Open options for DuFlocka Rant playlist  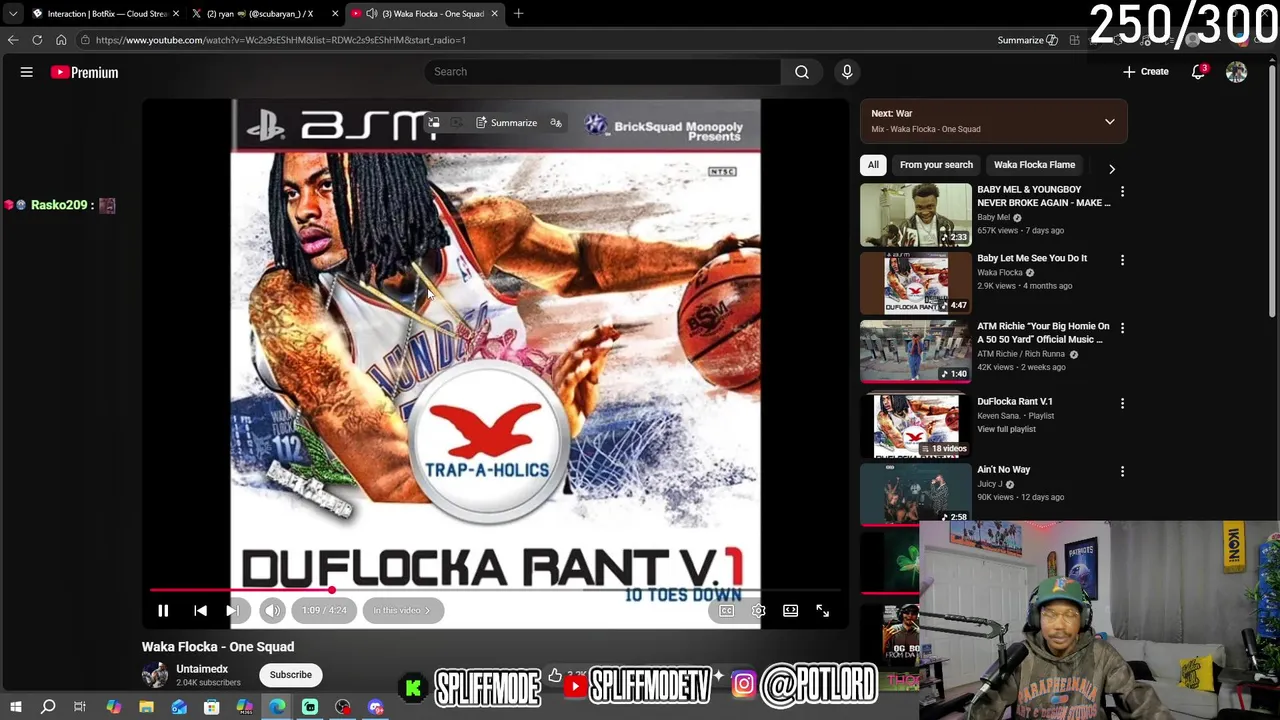(1122, 403)
